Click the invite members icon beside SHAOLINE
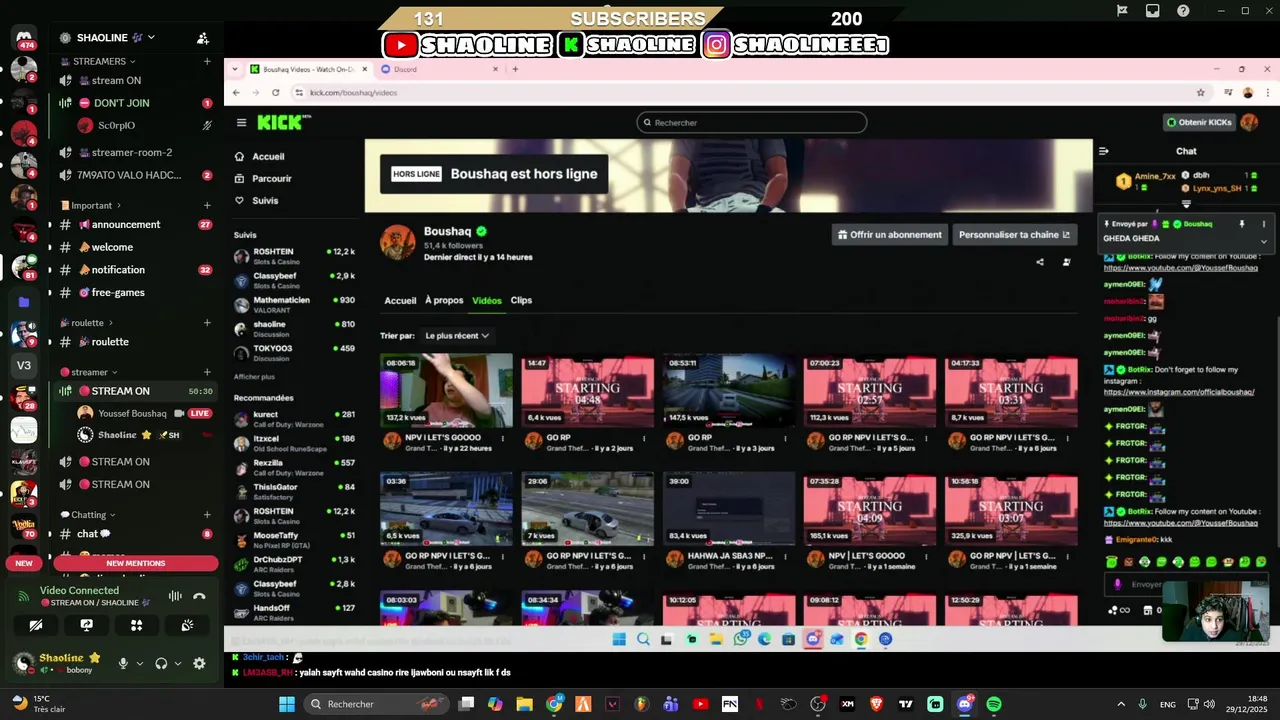This screenshot has height=720, width=1280. pos(203,38)
